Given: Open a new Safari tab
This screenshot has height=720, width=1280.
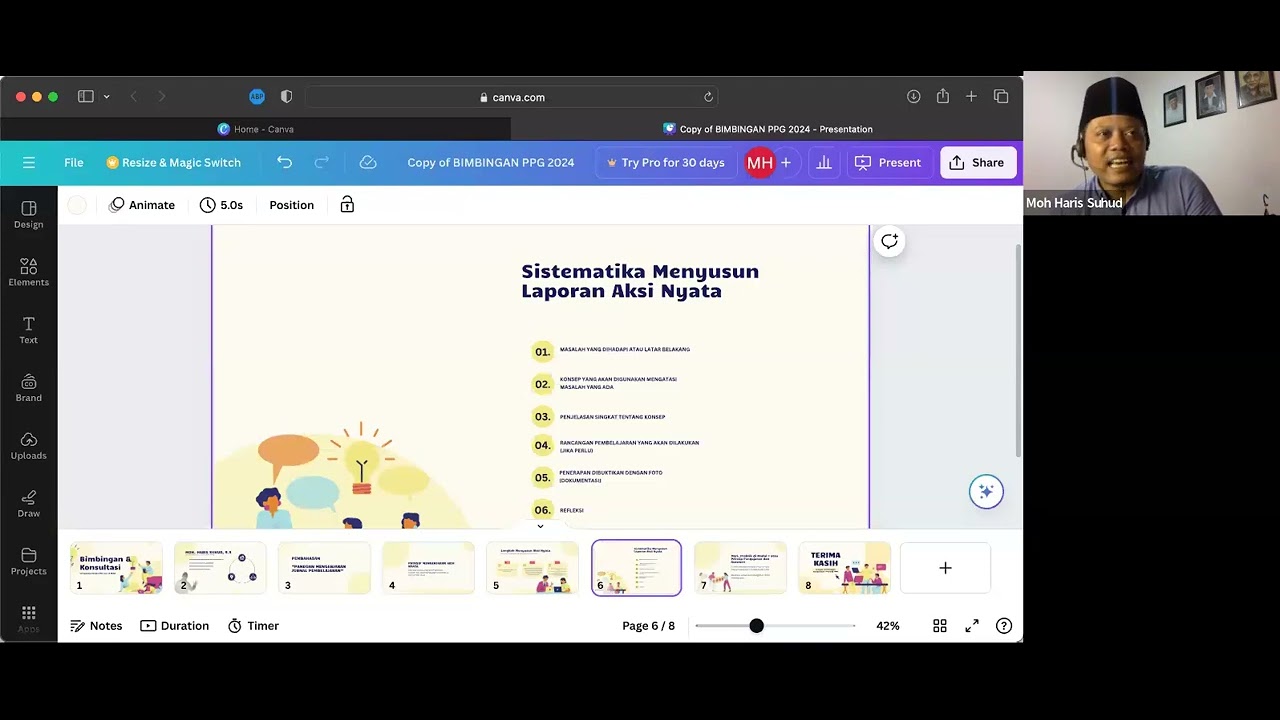Looking at the screenshot, I should [x=971, y=97].
